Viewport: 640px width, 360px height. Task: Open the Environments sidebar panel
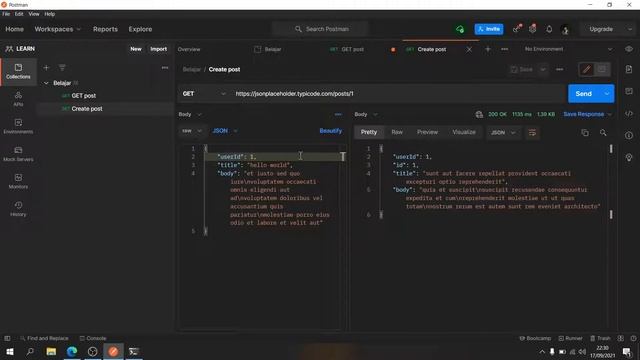18,126
